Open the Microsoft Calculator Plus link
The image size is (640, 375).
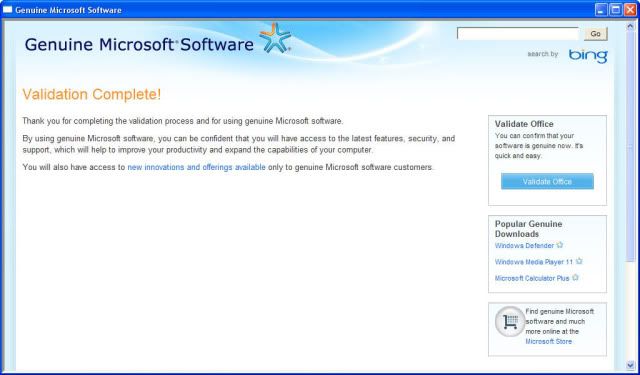(x=532, y=278)
